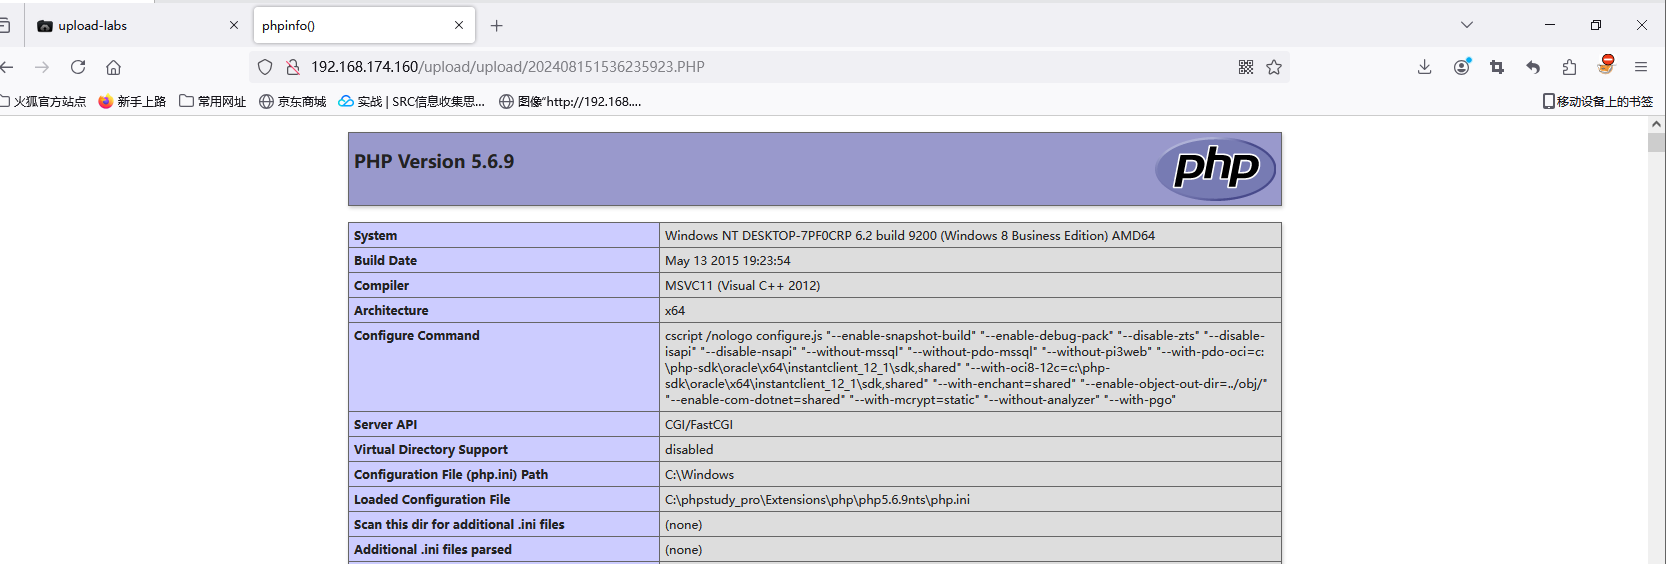Viewport: 1666px width, 564px height.
Task: Open 移动设备上的书签 folder
Action: point(1598,101)
